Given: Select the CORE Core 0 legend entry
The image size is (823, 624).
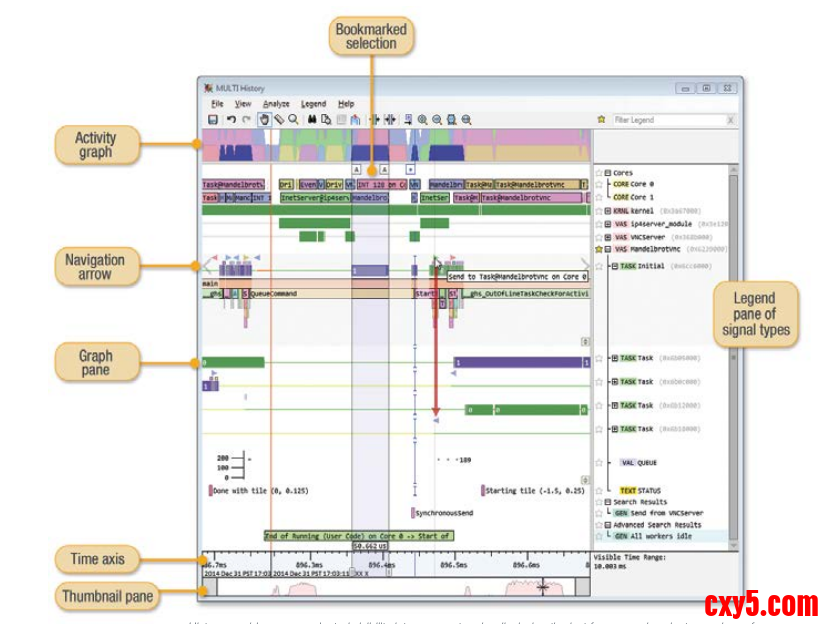Looking at the screenshot, I should (x=634, y=184).
